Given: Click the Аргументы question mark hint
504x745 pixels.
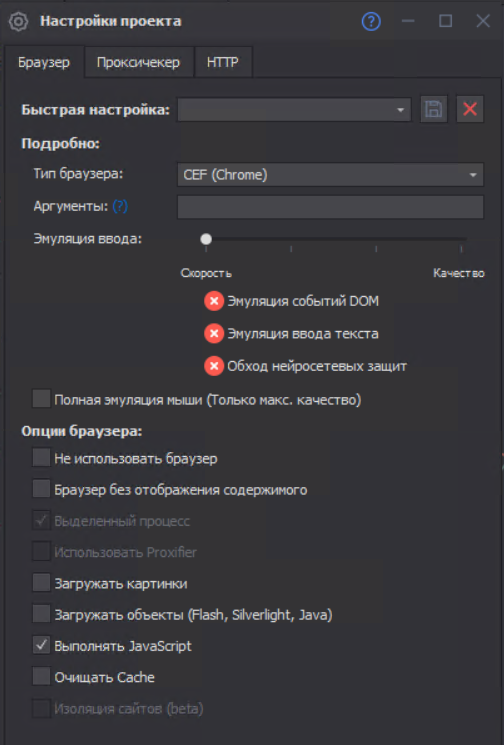Looking at the screenshot, I should click(x=120, y=206).
